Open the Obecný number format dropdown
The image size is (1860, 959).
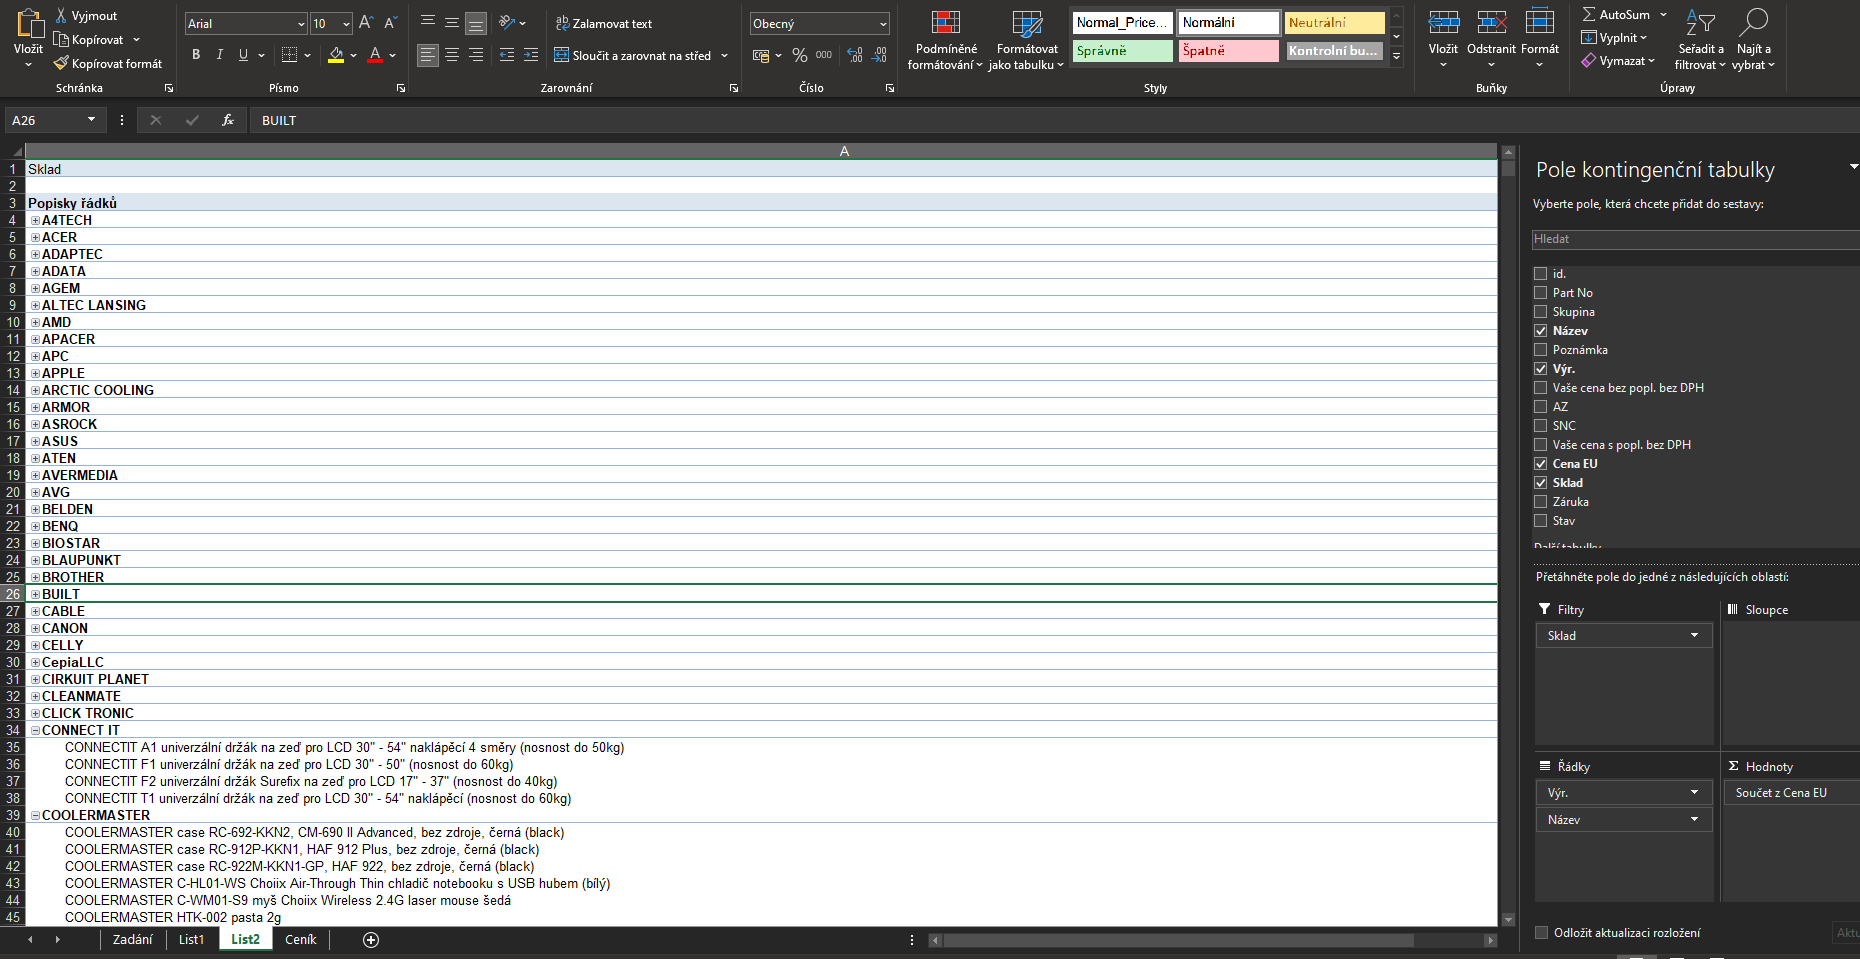[883, 24]
